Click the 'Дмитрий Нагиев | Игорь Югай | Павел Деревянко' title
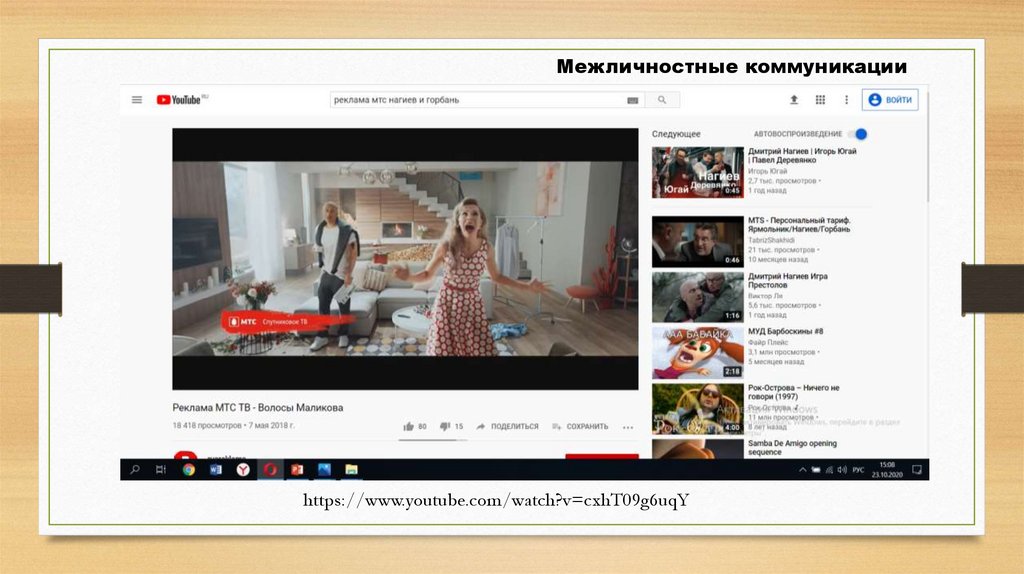 [x=802, y=155]
